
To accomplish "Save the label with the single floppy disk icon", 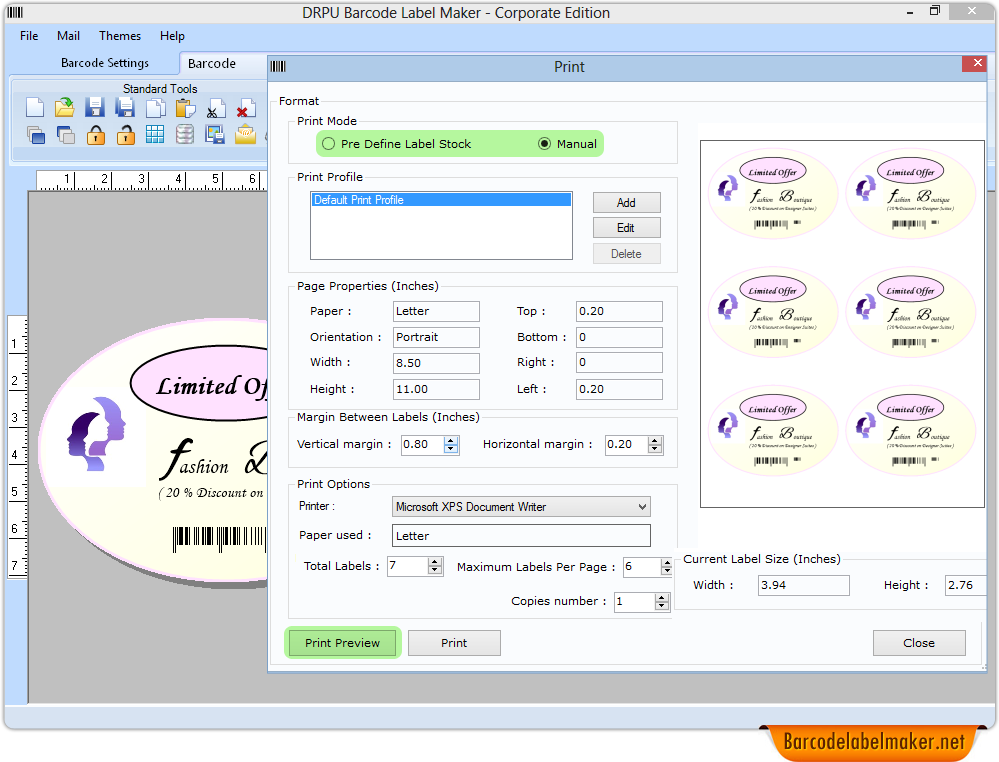I will tap(95, 108).
